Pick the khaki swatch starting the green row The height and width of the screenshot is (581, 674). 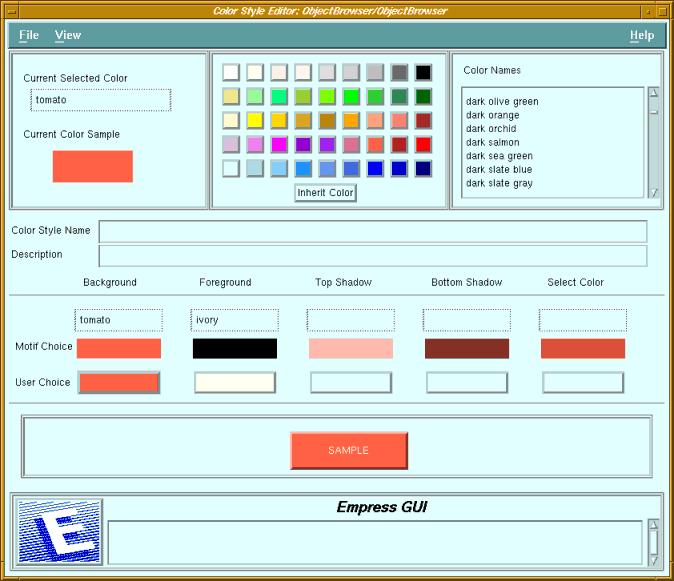click(231, 97)
